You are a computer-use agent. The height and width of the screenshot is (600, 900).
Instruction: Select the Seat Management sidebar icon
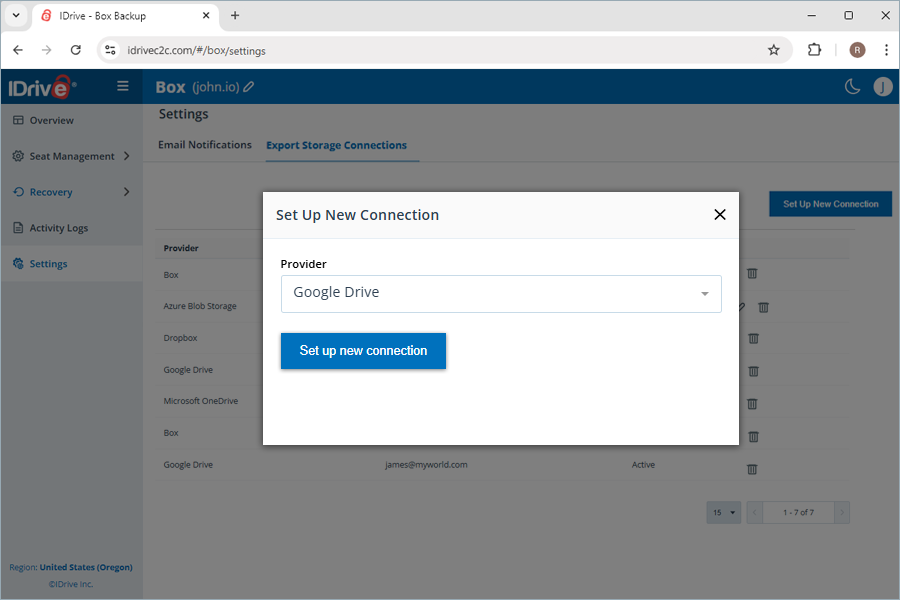[x=17, y=156]
